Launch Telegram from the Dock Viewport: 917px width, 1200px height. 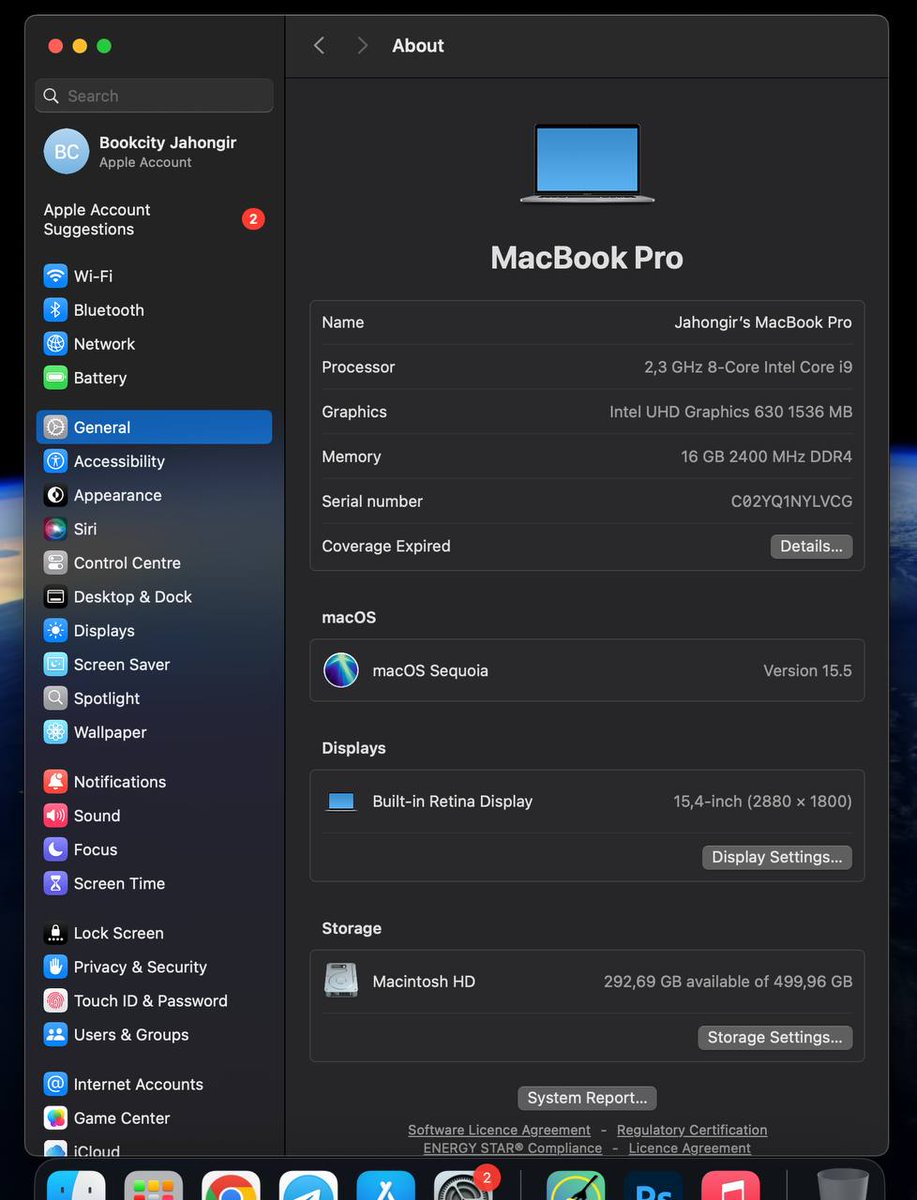click(x=308, y=1187)
